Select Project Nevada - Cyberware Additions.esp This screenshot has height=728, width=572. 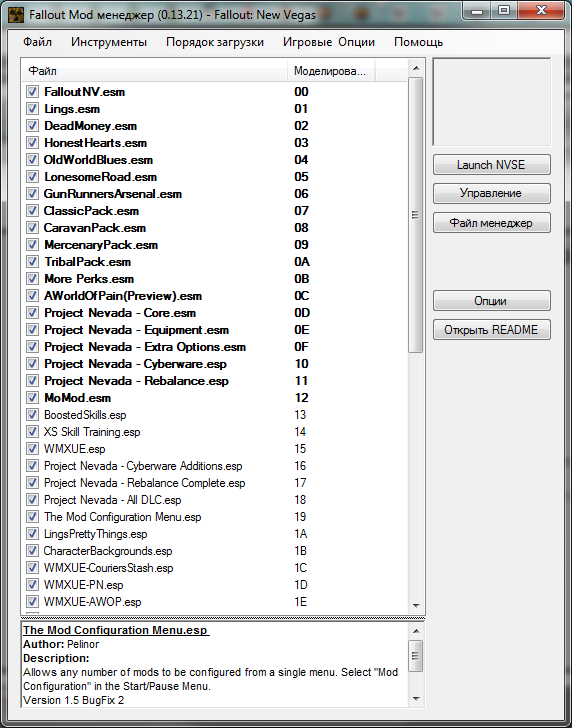(214, 466)
